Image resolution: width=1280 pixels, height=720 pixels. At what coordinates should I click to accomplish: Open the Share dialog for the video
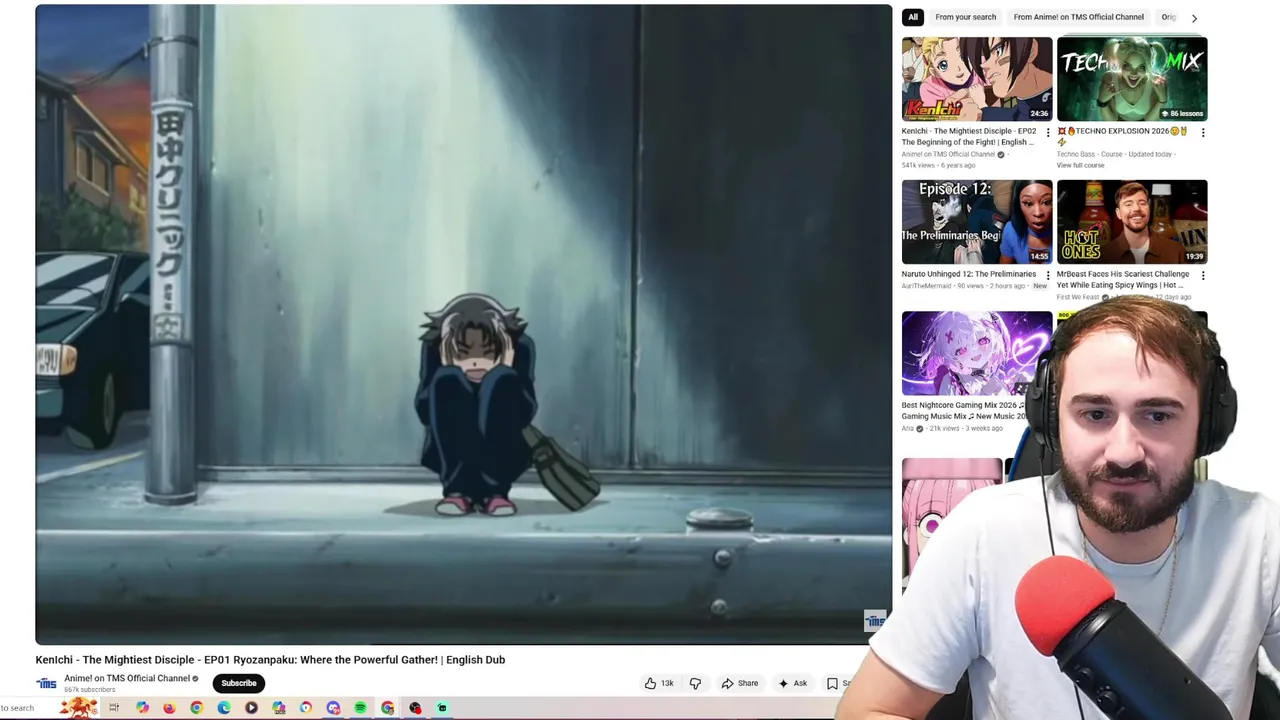[x=740, y=683]
